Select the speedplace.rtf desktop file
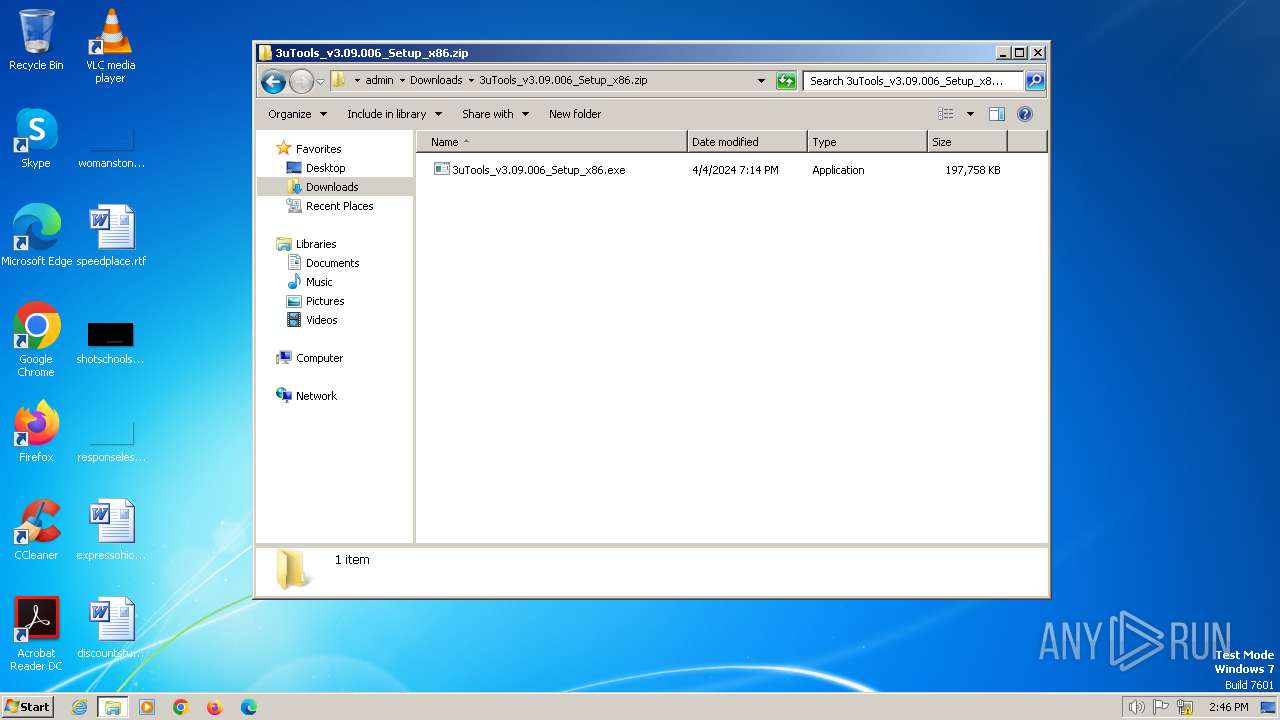Screen dimensions: 1280x720 click(x=111, y=236)
